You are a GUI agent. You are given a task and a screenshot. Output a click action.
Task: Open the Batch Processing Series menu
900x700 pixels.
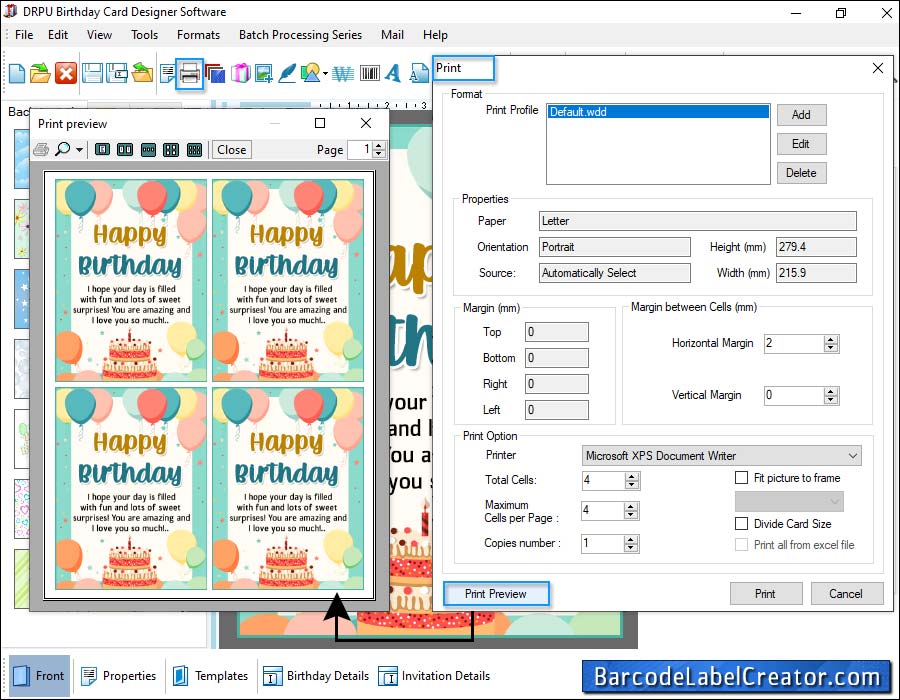[300, 34]
